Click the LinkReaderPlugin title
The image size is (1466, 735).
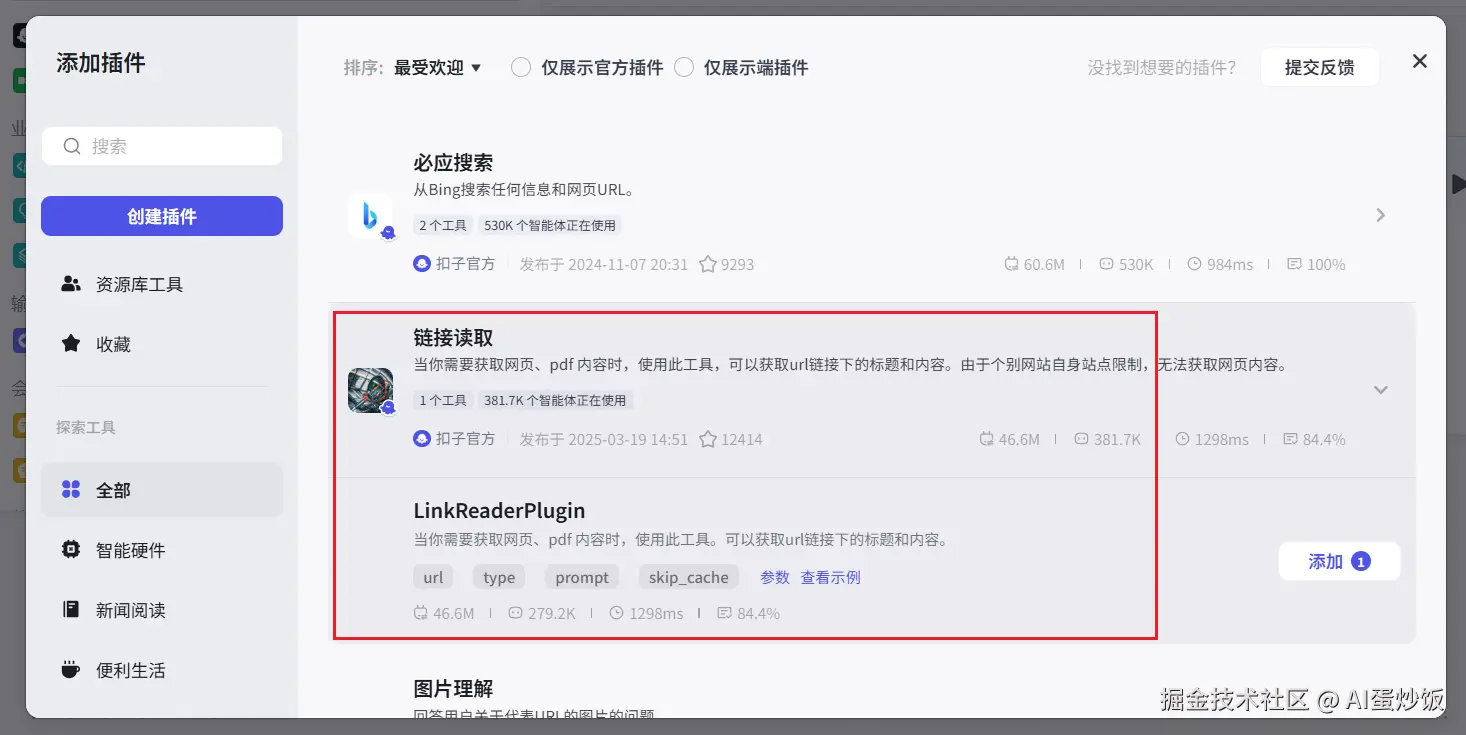[499, 511]
